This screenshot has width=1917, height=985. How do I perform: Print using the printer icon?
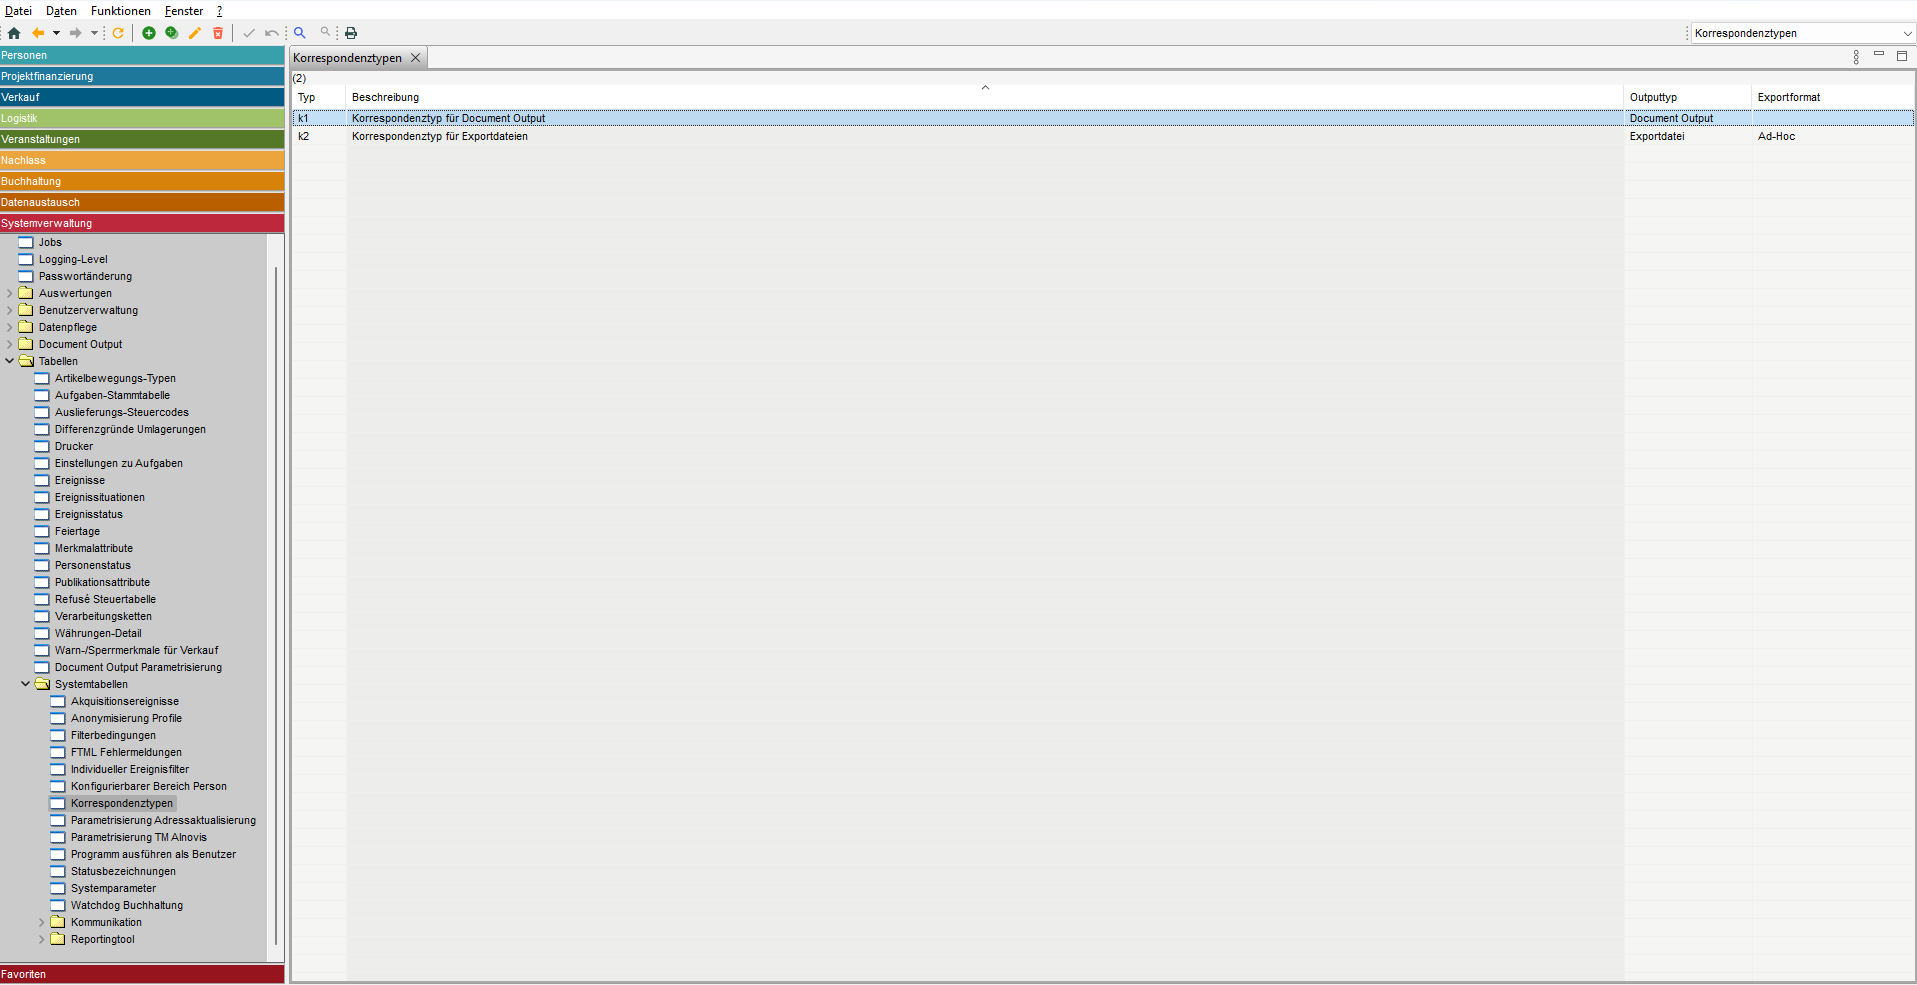point(351,33)
